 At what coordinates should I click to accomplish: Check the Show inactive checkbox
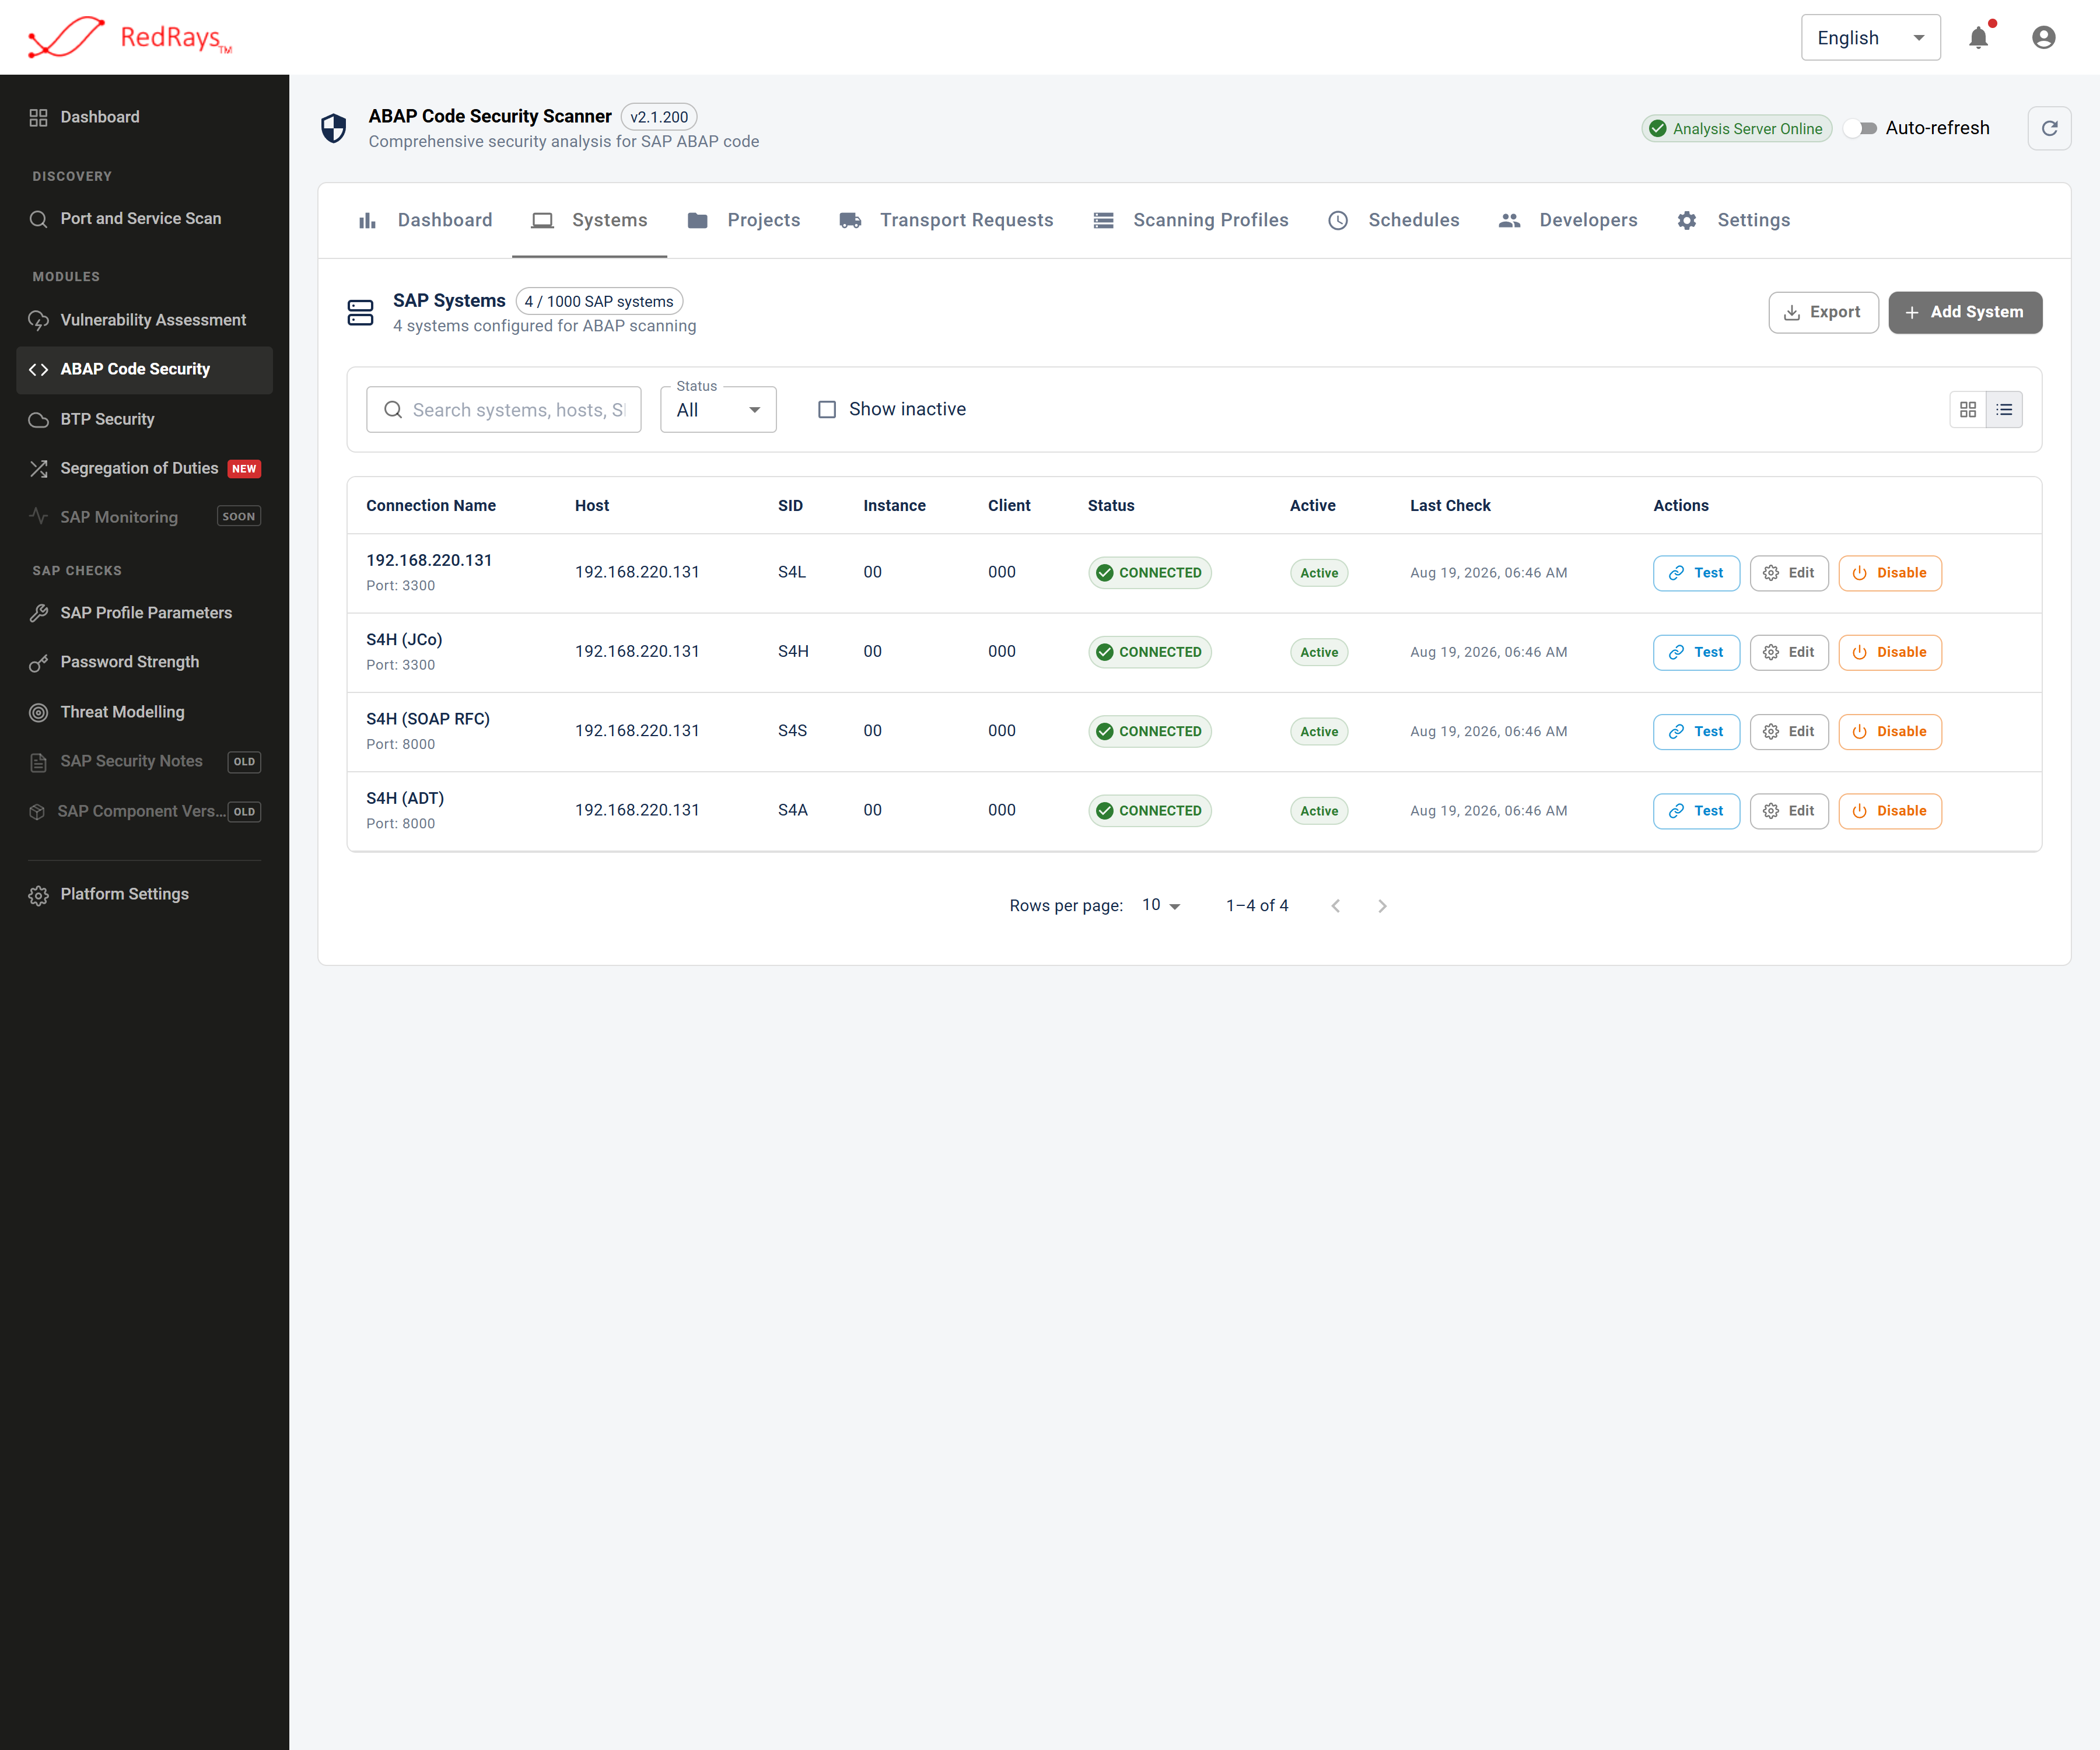(827, 410)
